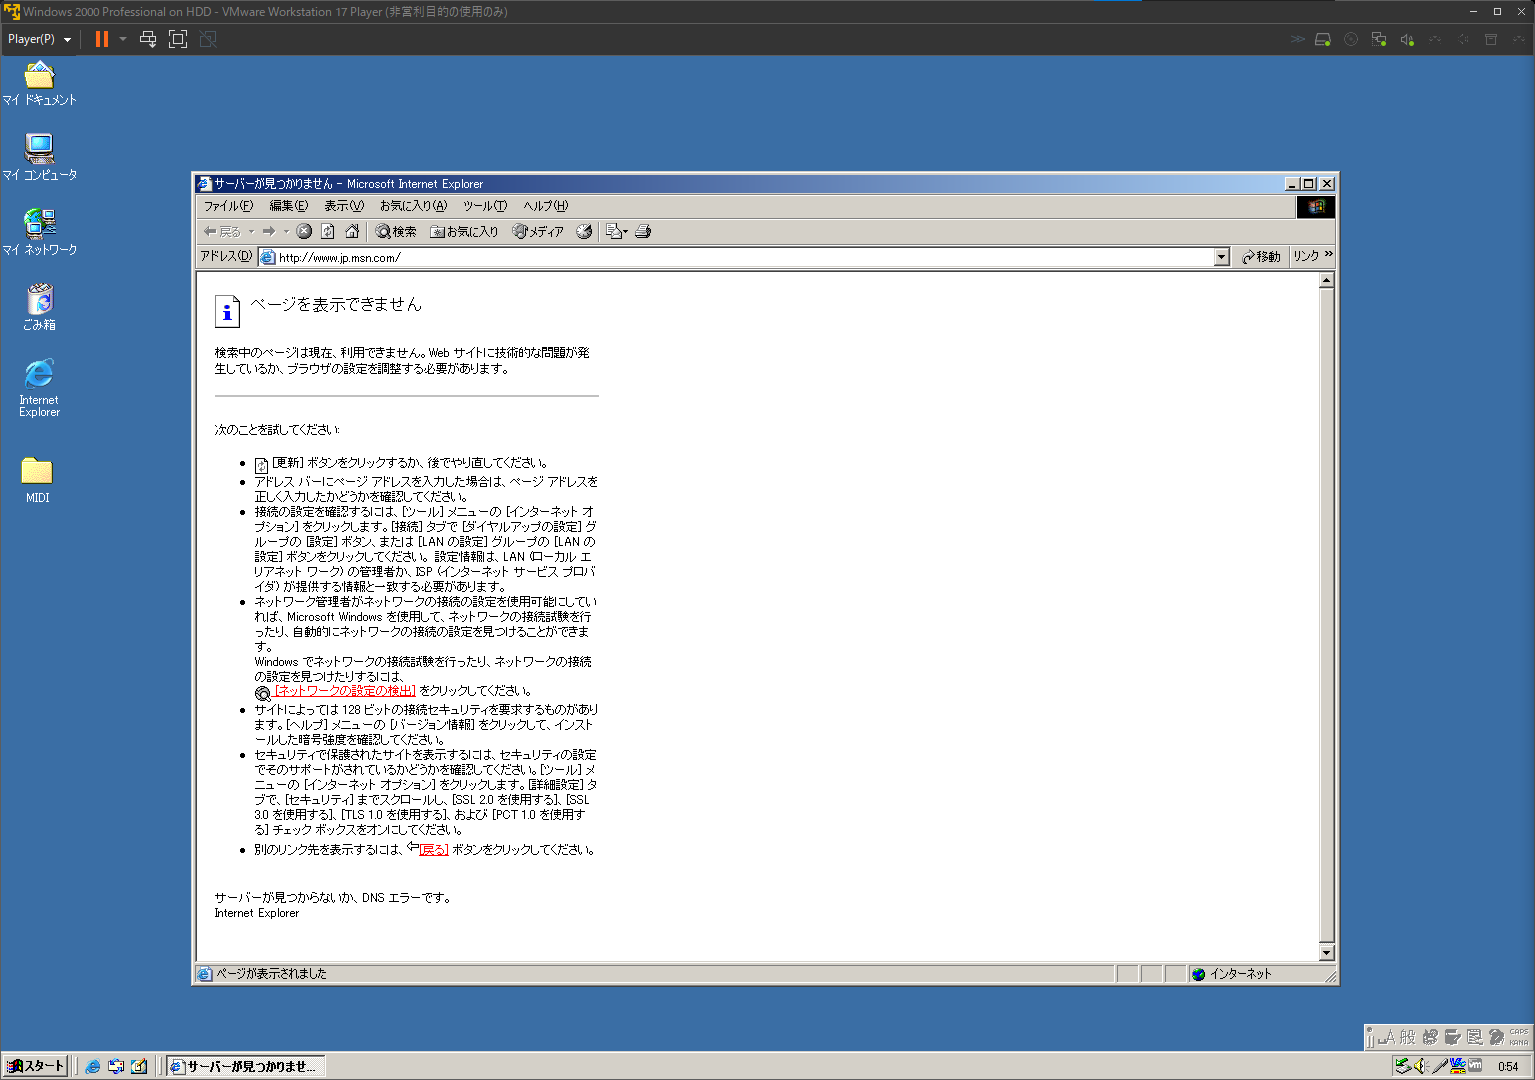This screenshot has height=1080, width=1535.
Task: Launch Internet Explorer from Quick Launch
Action: point(93,1066)
